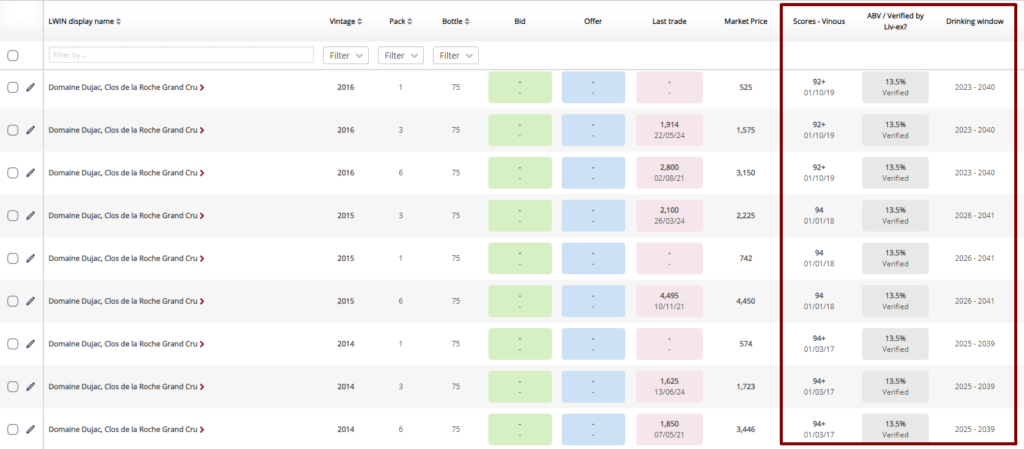Open the chevron arrow on 2015 pack 3 wine
This screenshot has height=449, width=1024.
point(202,215)
